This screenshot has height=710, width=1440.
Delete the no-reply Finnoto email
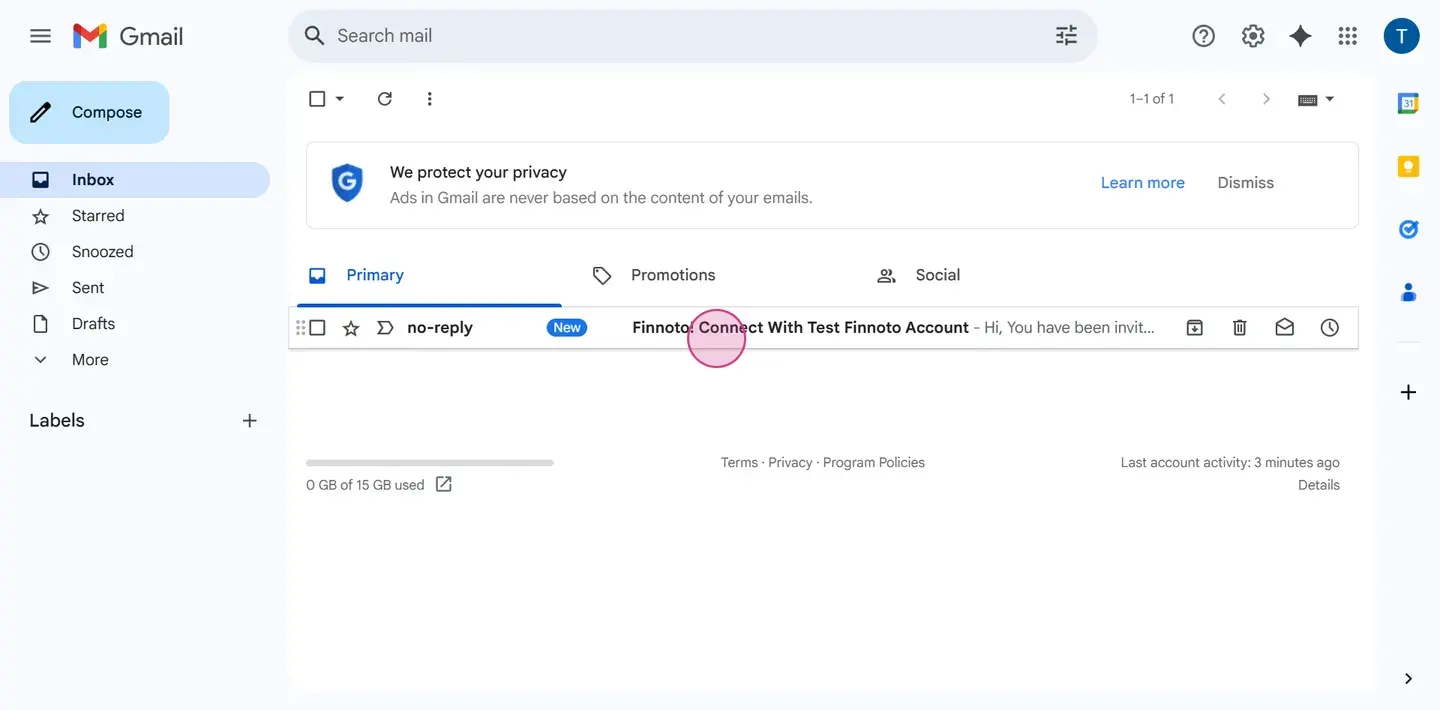(1239, 328)
